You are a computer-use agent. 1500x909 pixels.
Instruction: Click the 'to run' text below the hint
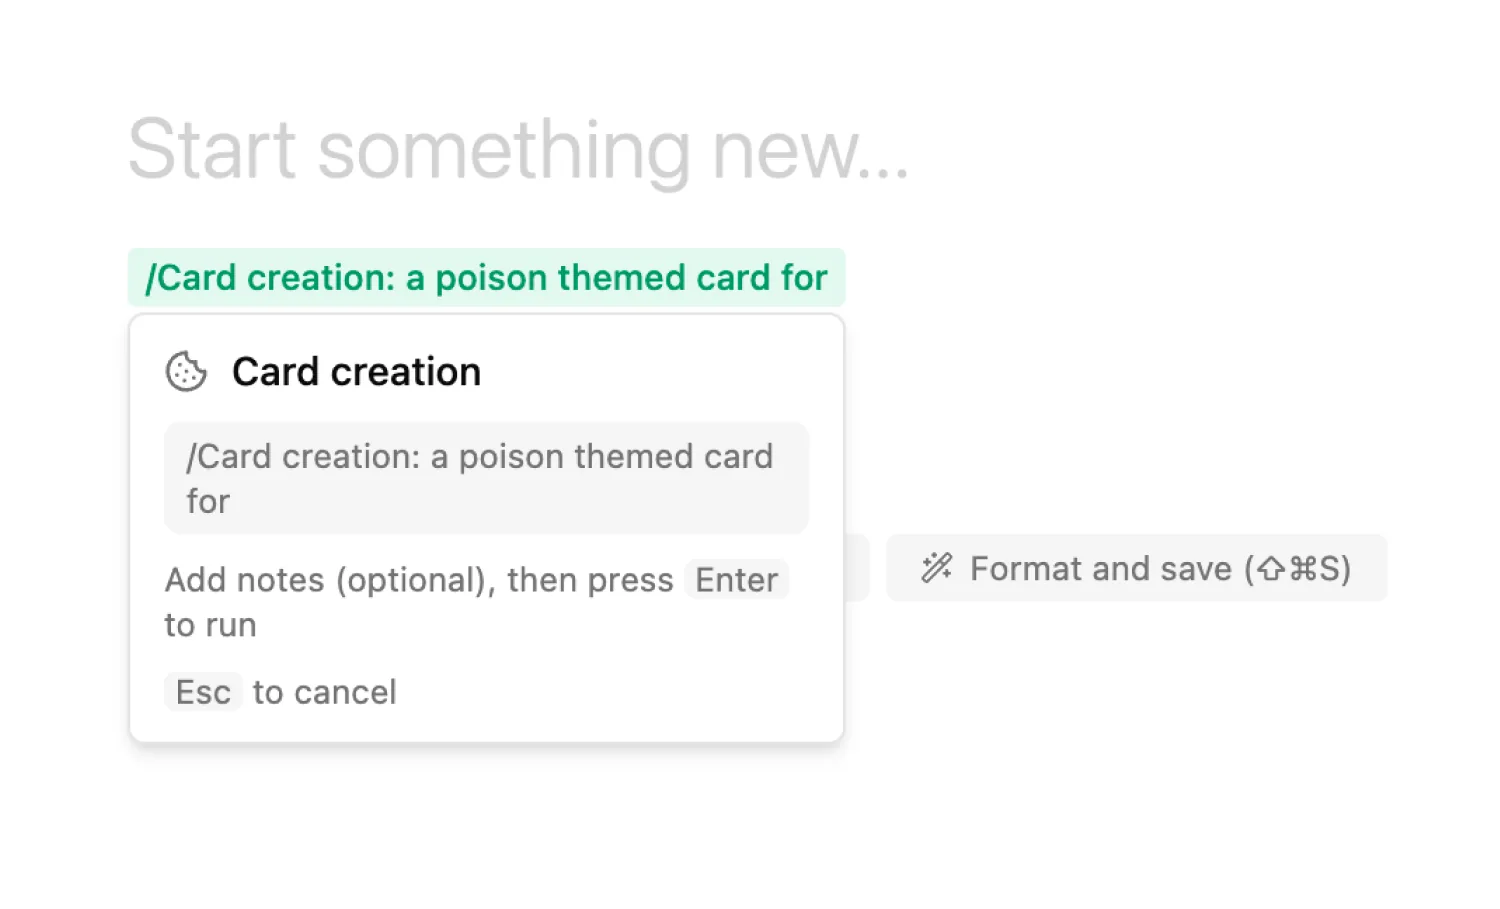211,625
